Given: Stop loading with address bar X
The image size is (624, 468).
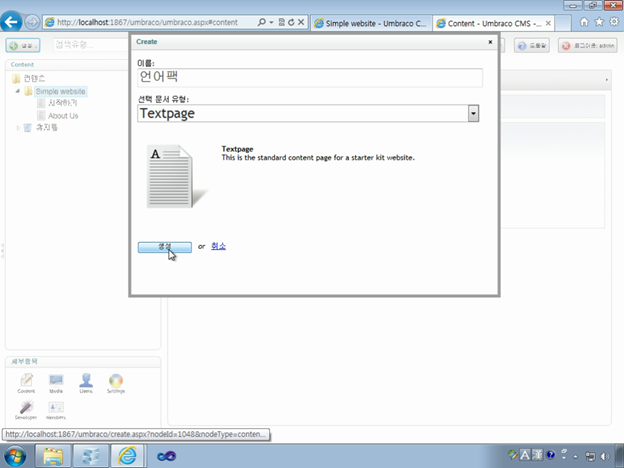Looking at the screenshot, I should (x=301, y=22).
